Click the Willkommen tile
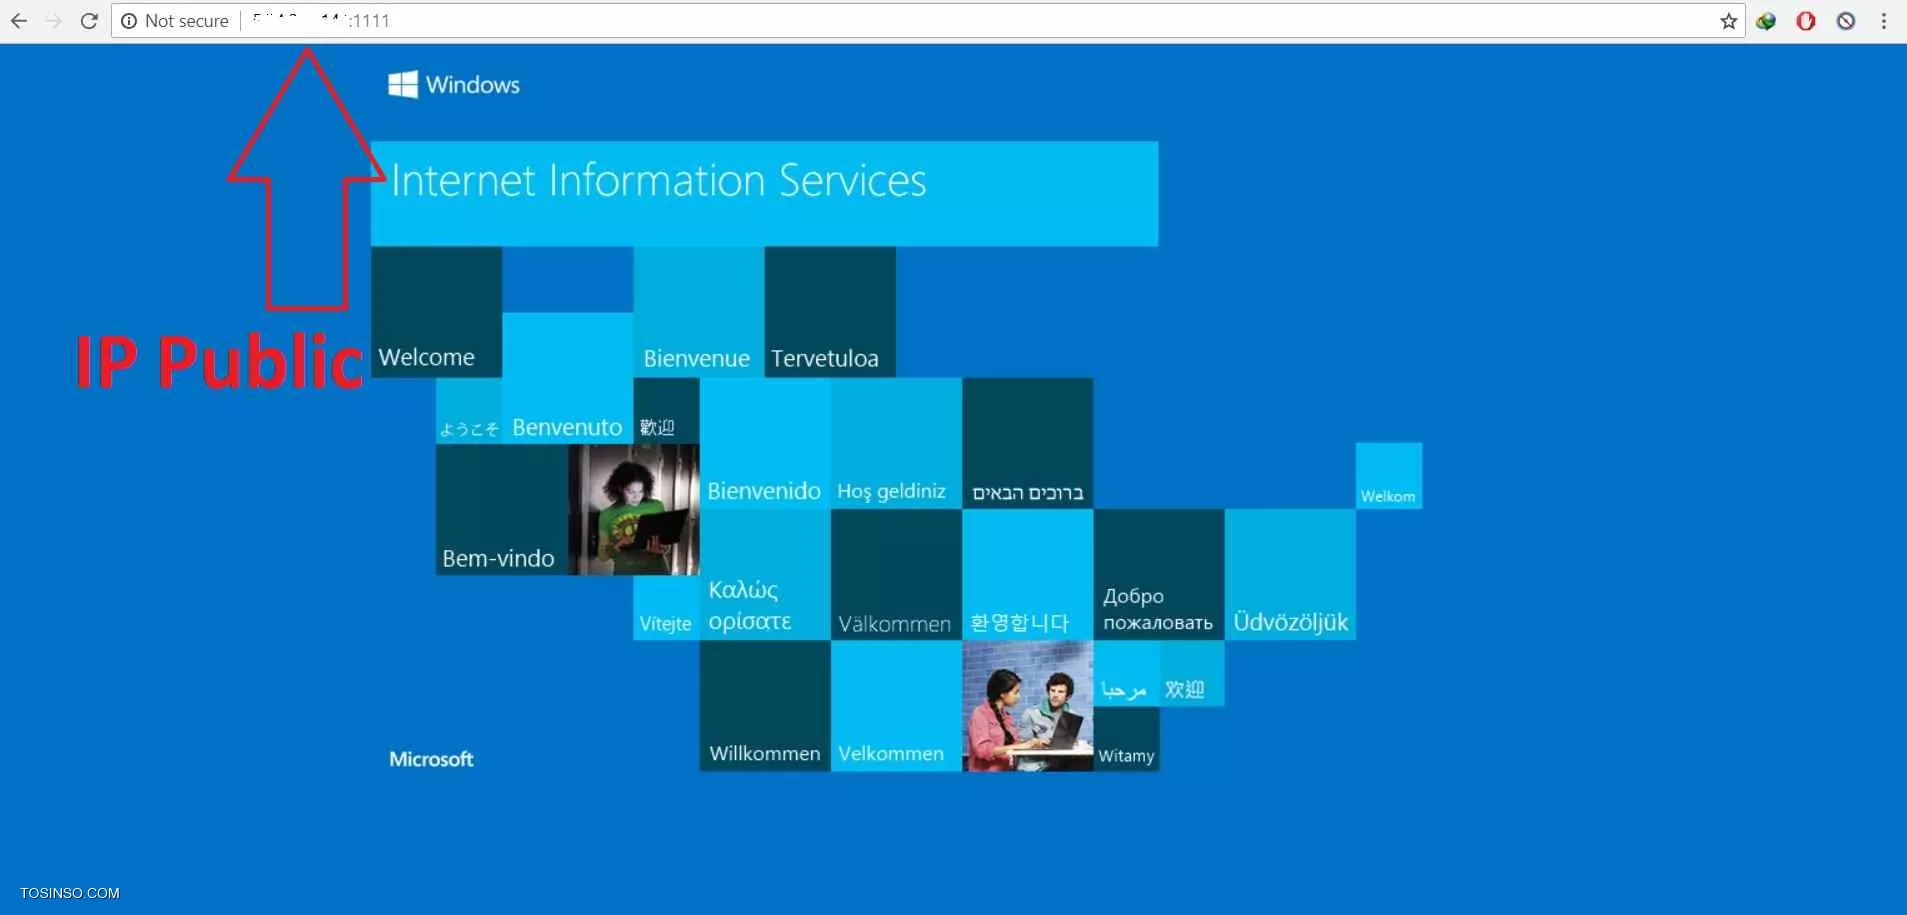Screen dimensions: 1907x915 pyautogui.click(x=765, y=706)
